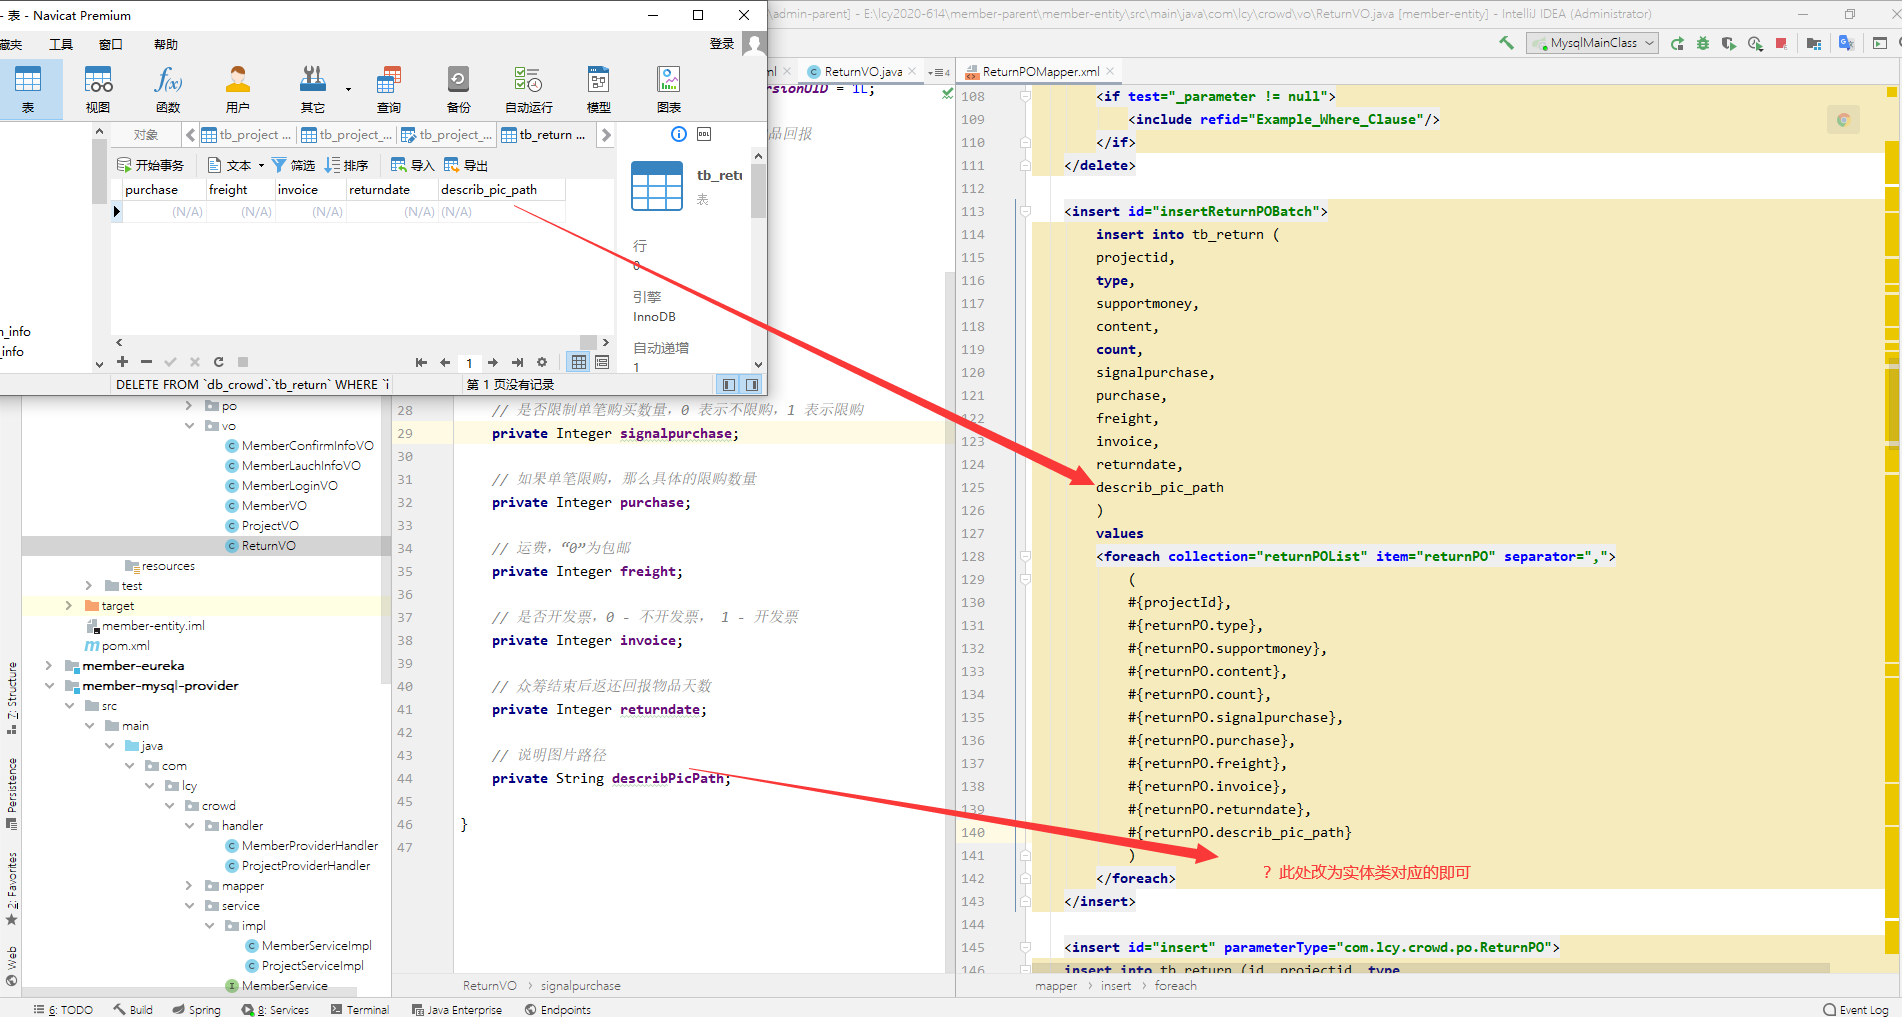Toggle the left navigation pane in Navicat
This screenshot has height=1017, width=1902.
click(x=728, y=384)
